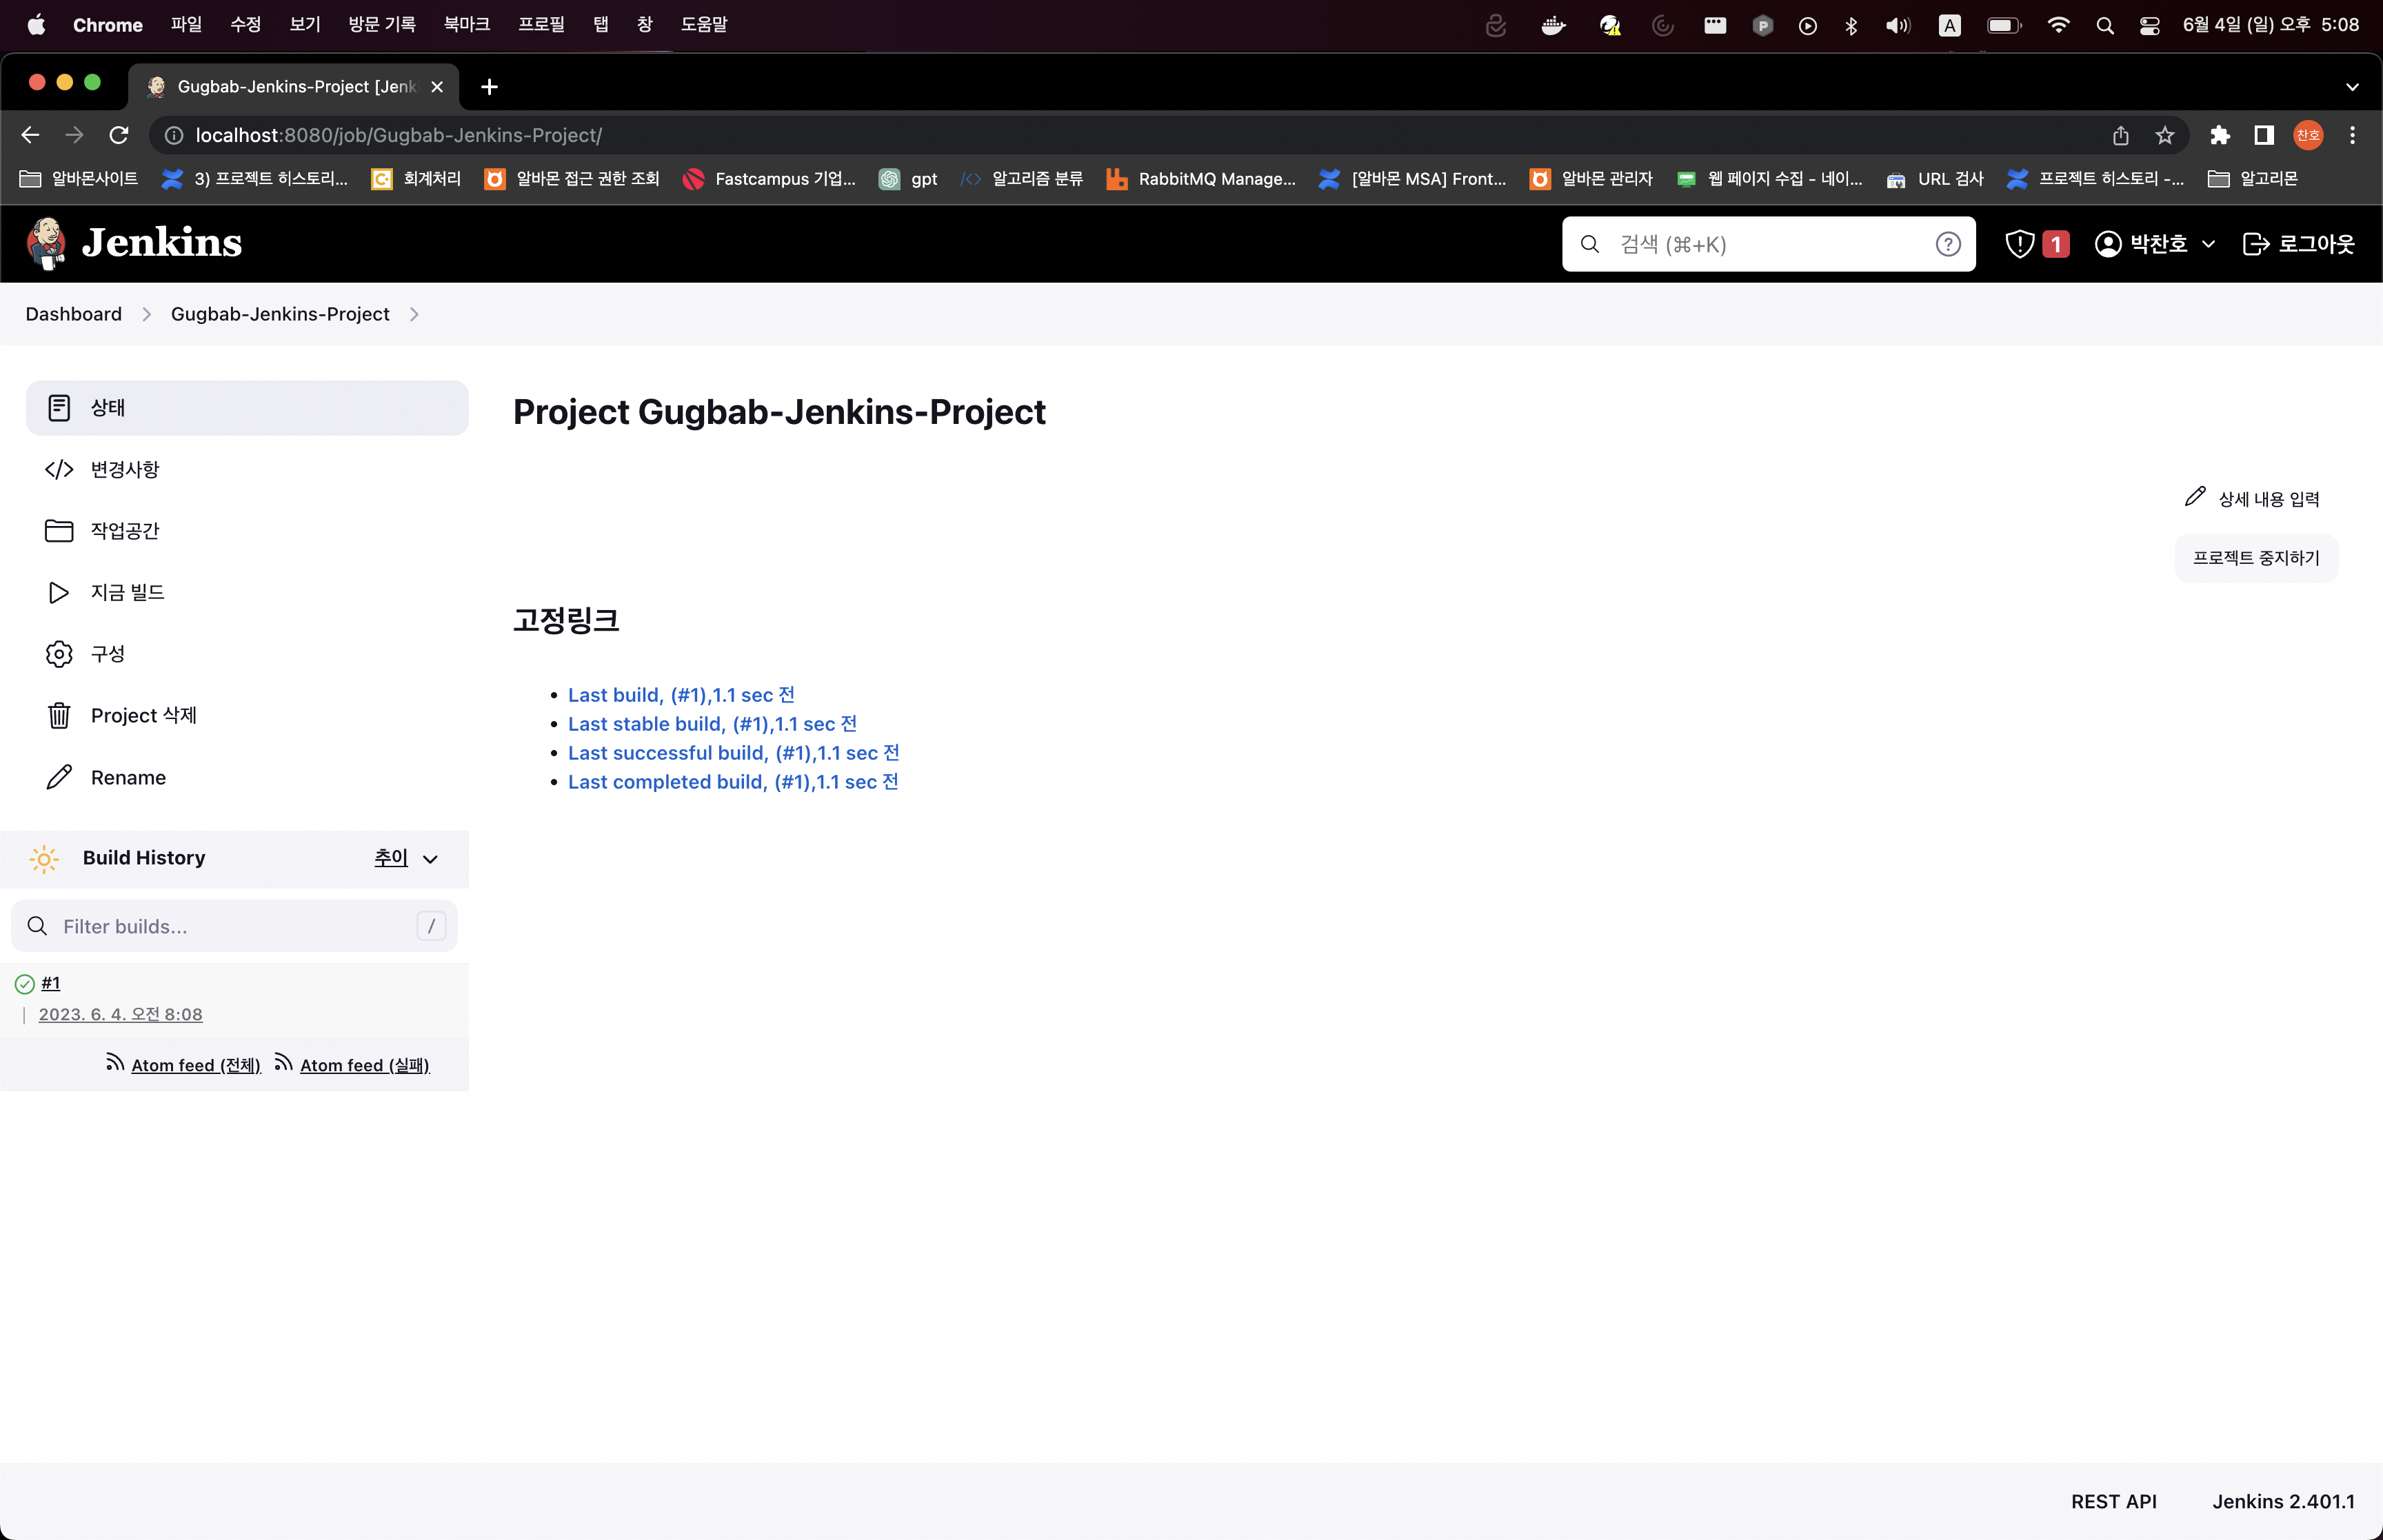Open the security warnings shield icon
This screenshot has height=1540, width=2383.
[2019, 244]
